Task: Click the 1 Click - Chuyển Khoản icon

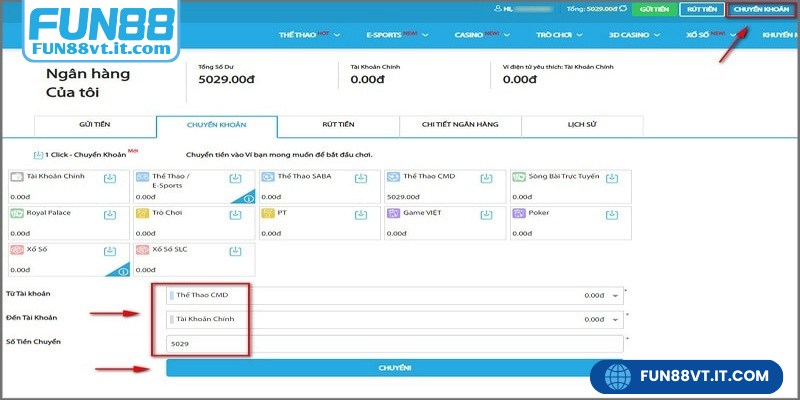Action: (x=38, y=155)
